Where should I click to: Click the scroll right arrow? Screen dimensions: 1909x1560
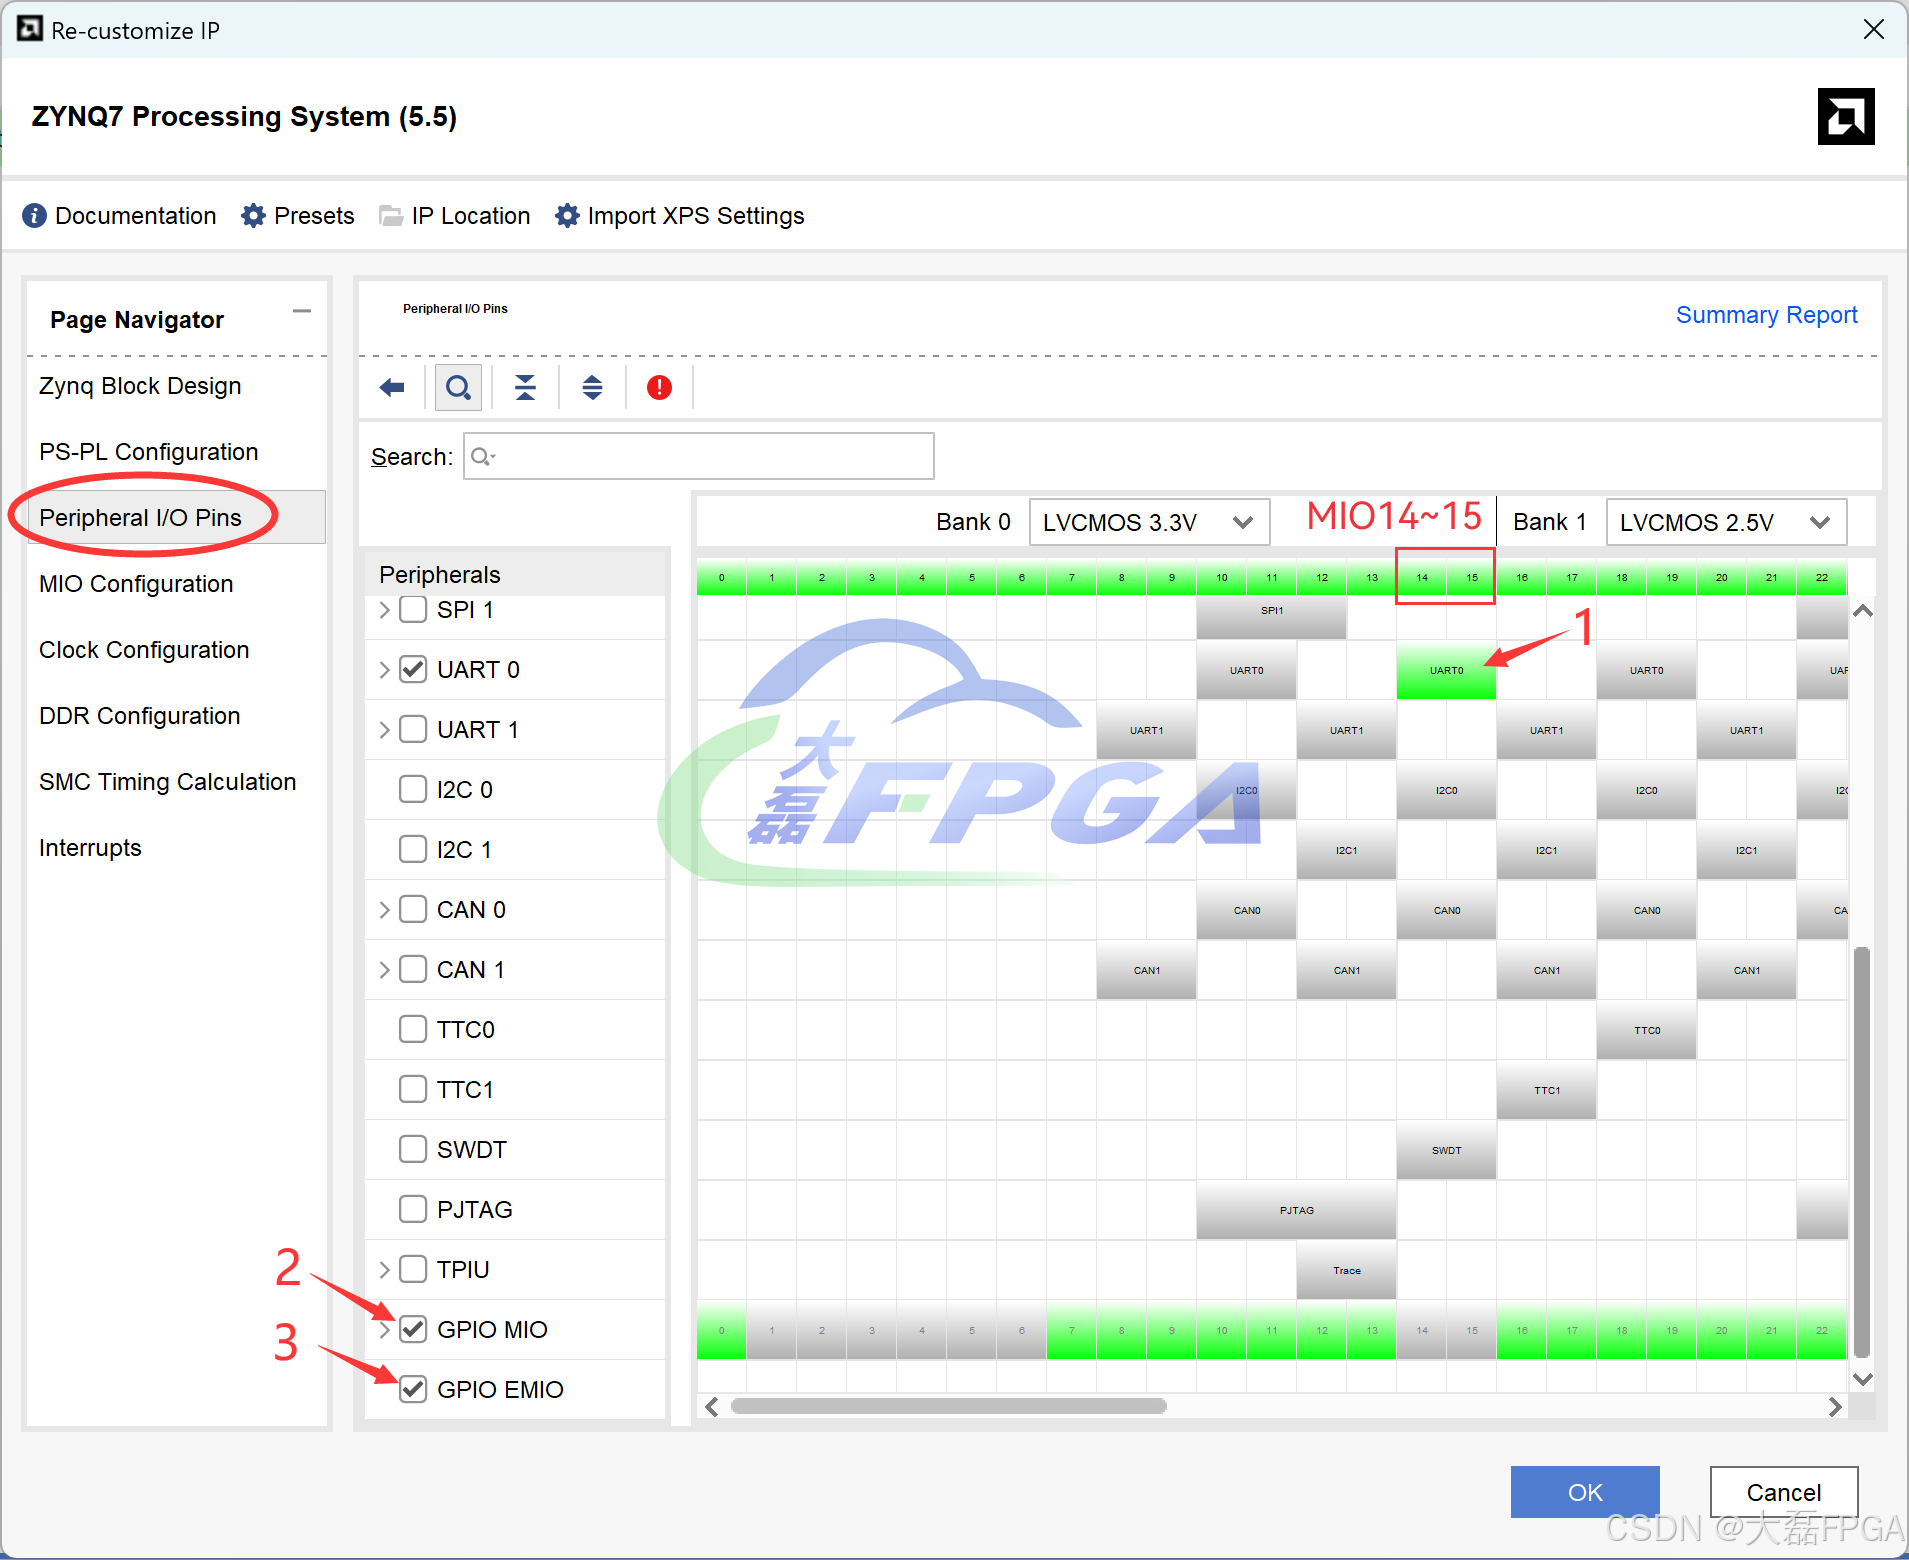(x=1835, y=1407)
